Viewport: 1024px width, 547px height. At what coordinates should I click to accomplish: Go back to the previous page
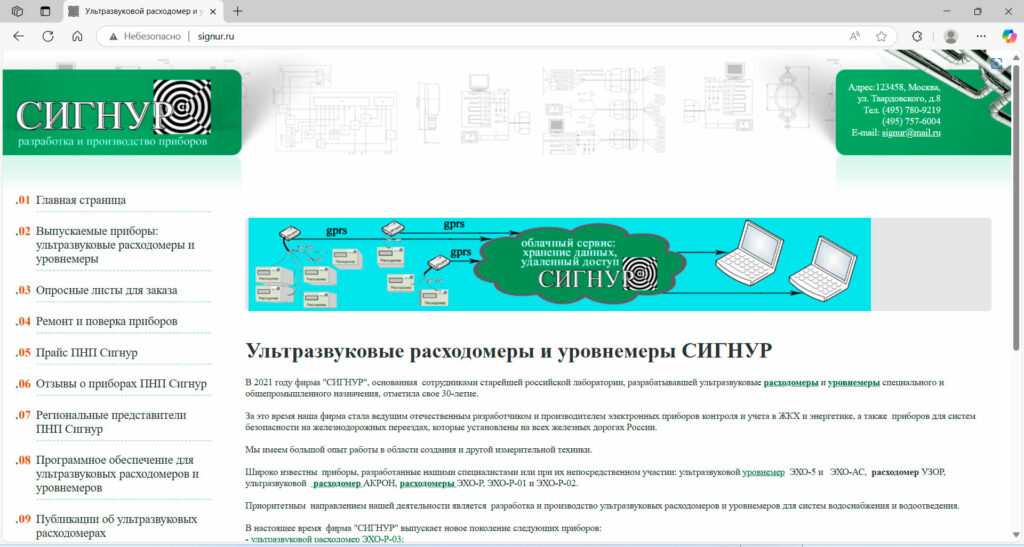point(18,37)
